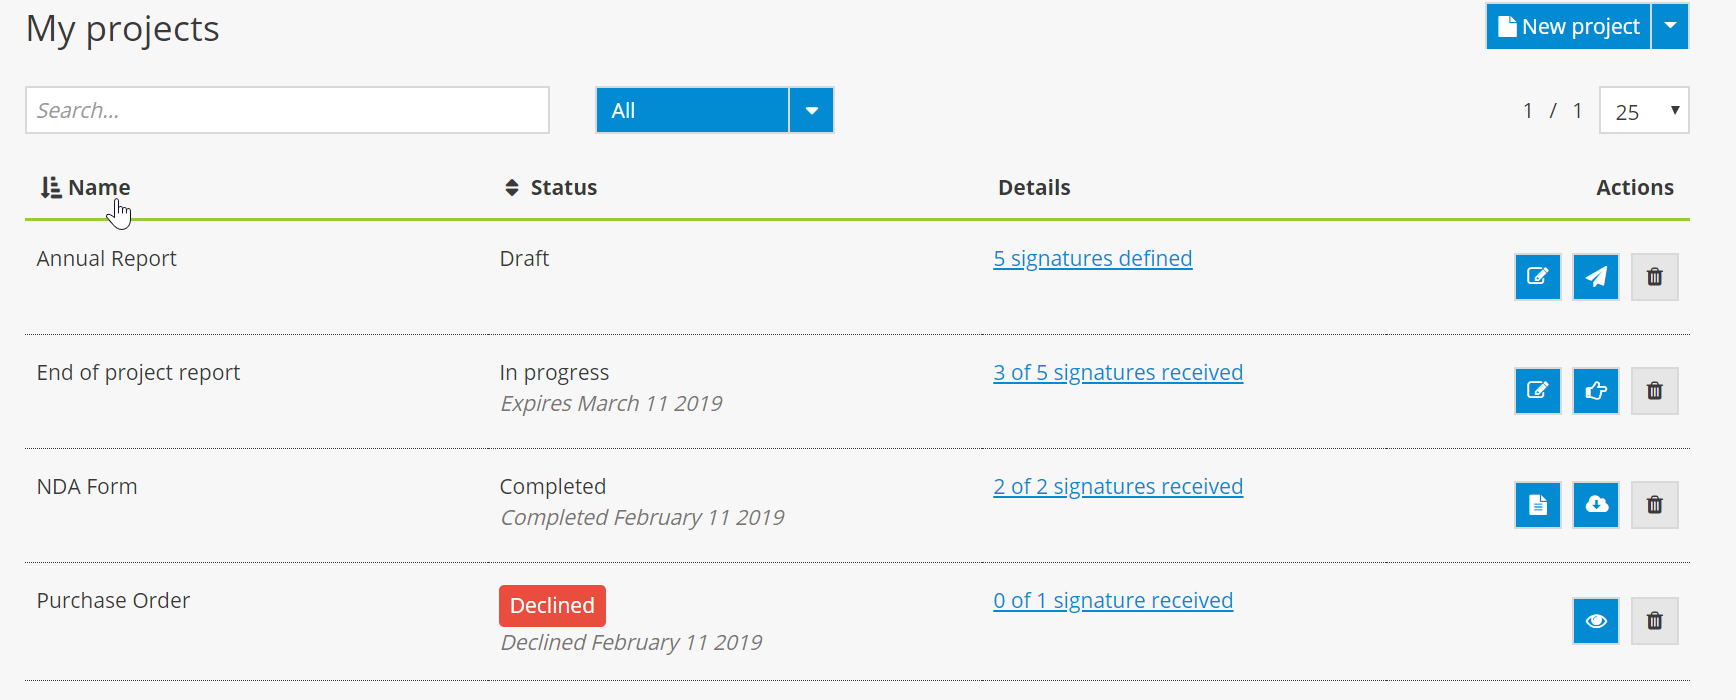Delete the End of project report
1736x700 pixels.
tap(1654, 391)
